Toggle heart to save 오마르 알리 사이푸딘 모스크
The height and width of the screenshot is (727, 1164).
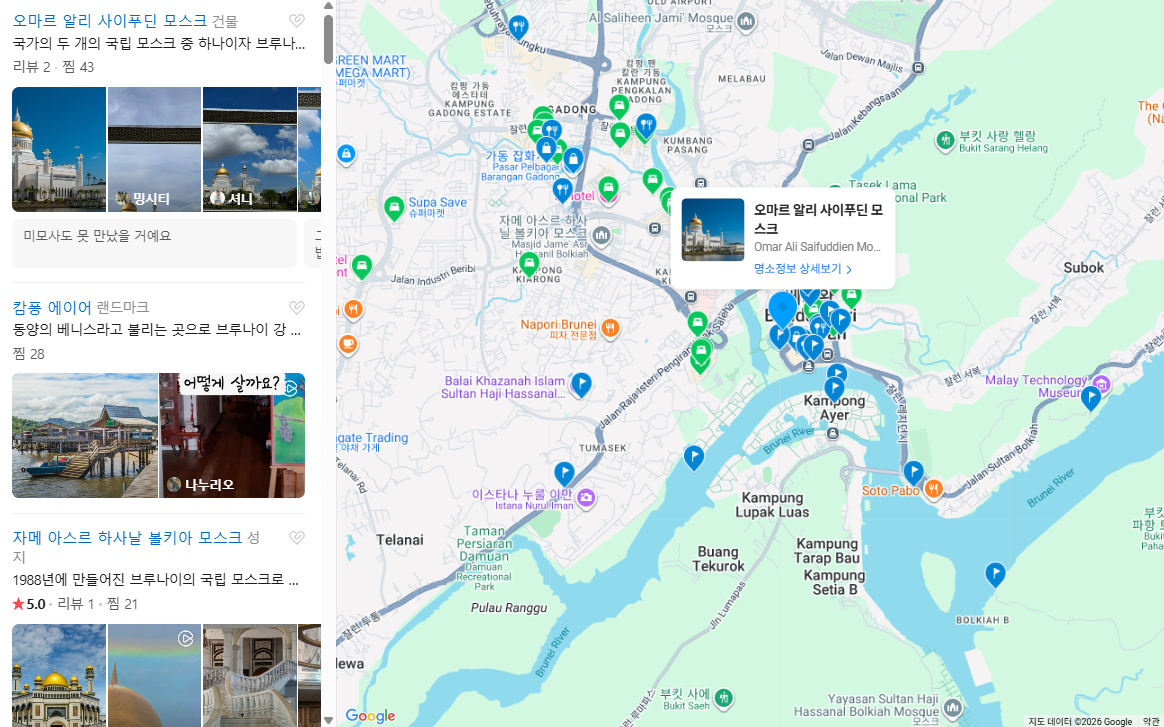point(296,19)
